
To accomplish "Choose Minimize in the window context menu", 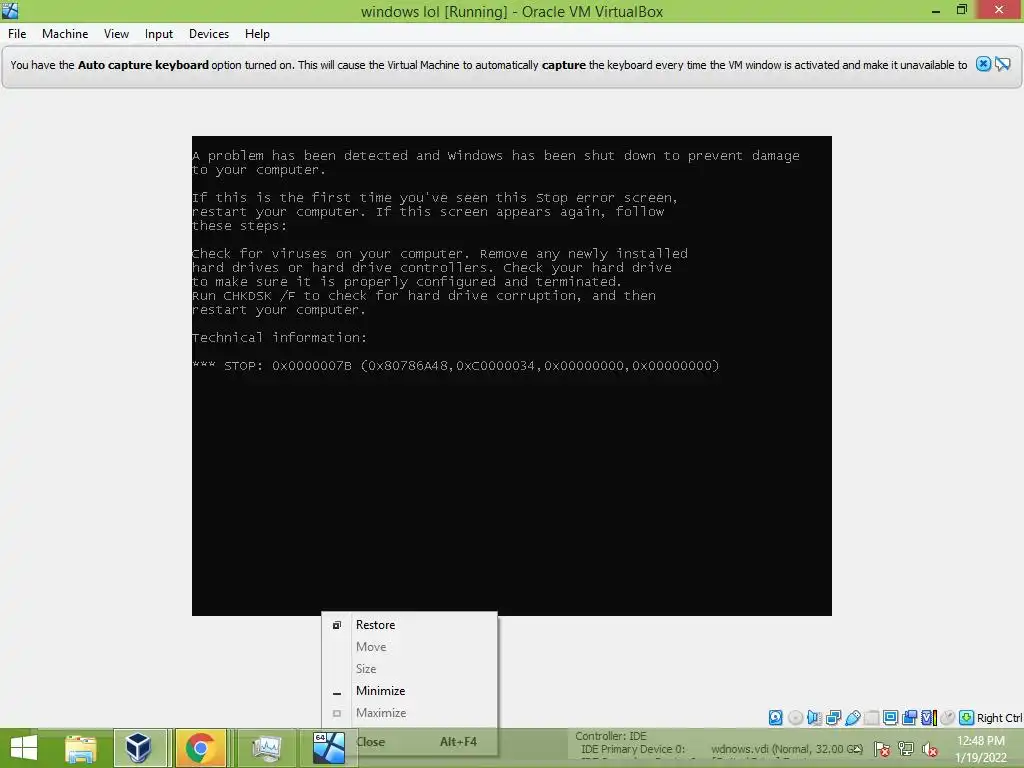I will coord(409,691).
